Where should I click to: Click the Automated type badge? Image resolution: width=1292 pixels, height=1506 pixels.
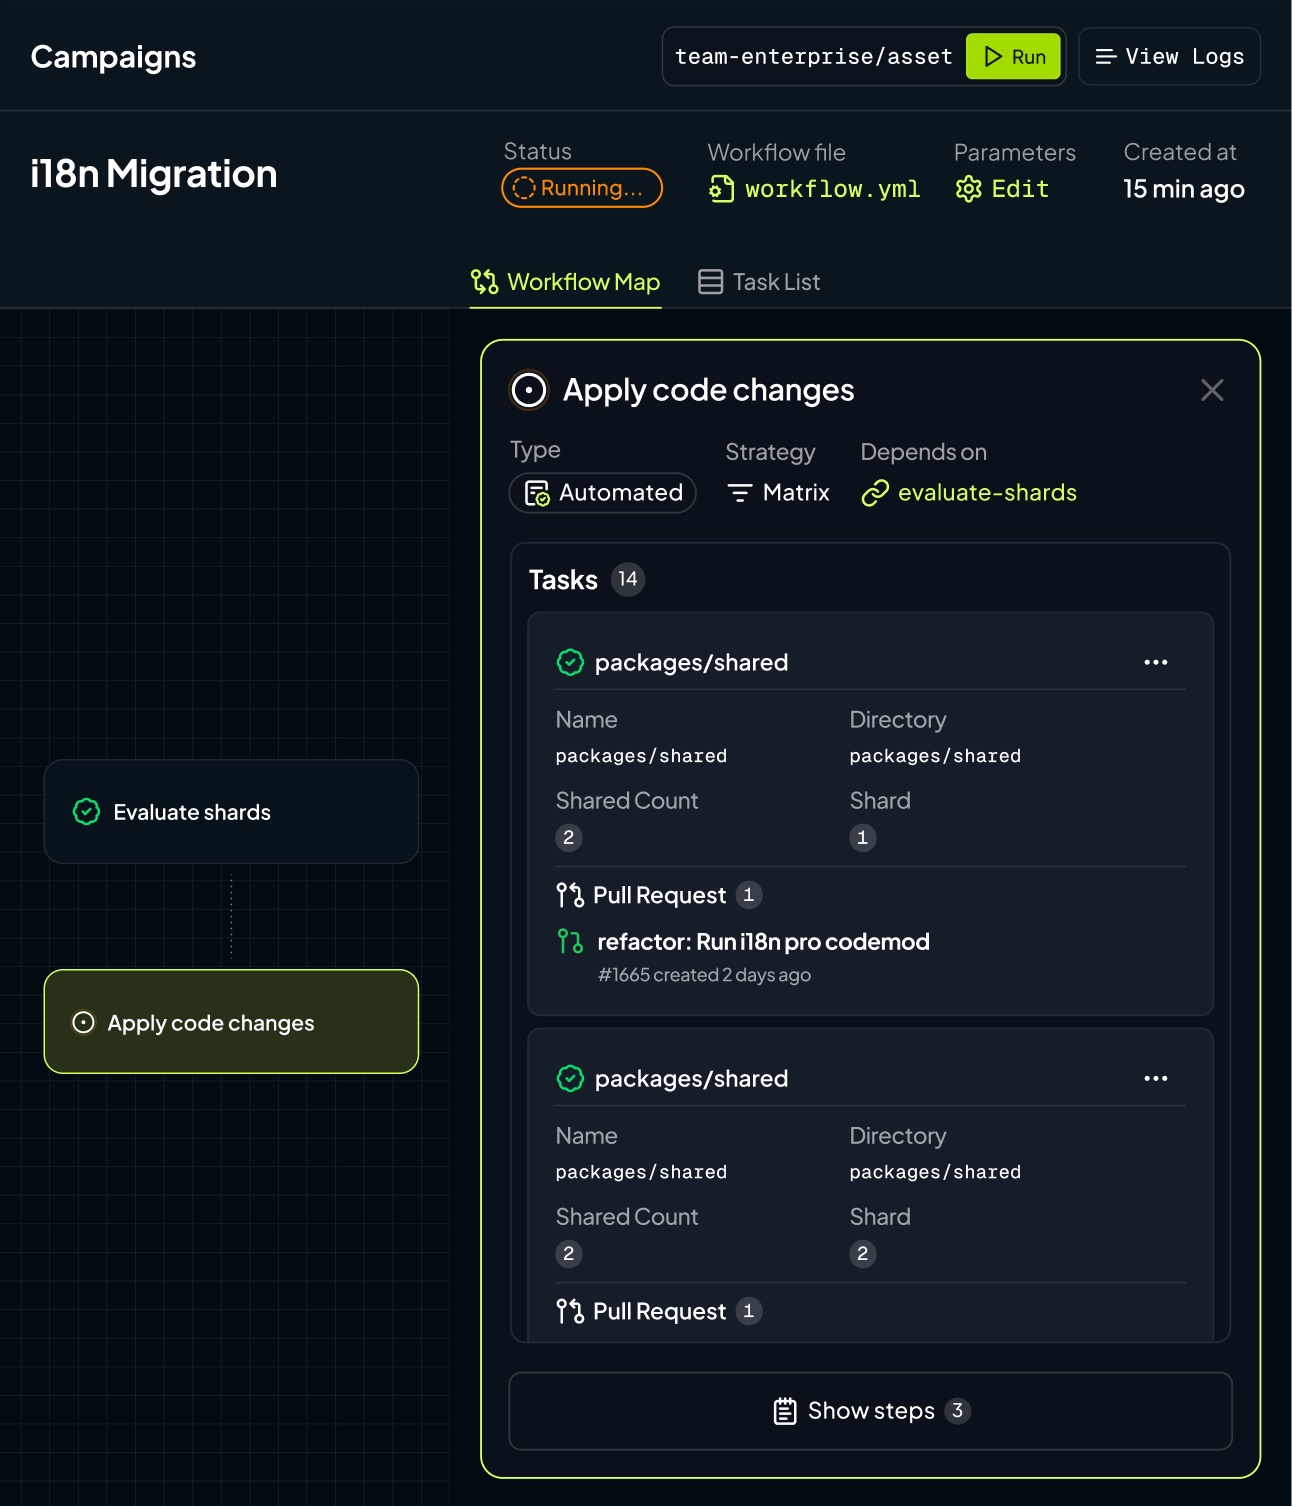(x=603, y=493)
